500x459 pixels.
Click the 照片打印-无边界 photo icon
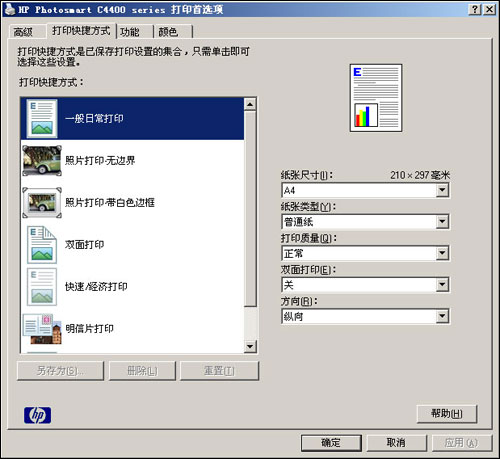[42, 160]
